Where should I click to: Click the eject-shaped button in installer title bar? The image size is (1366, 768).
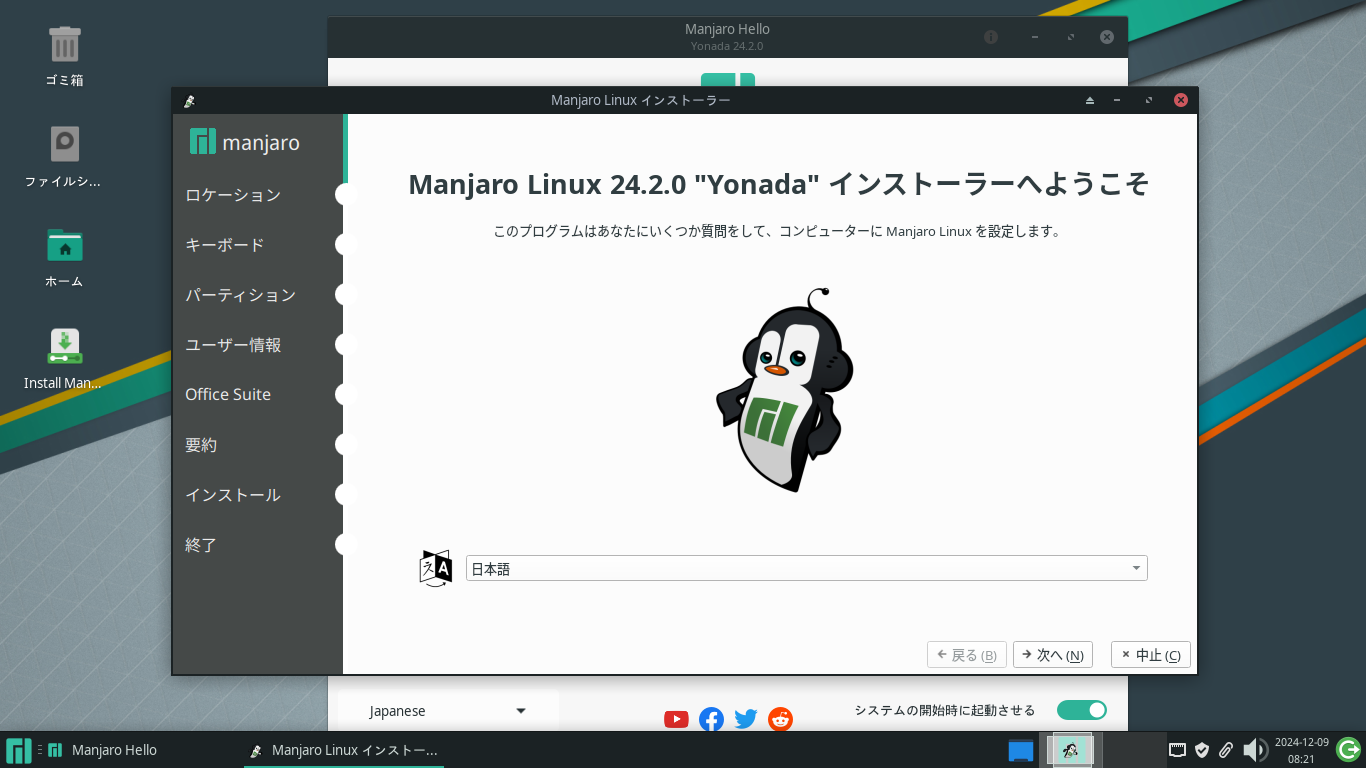coord(1090,100)
